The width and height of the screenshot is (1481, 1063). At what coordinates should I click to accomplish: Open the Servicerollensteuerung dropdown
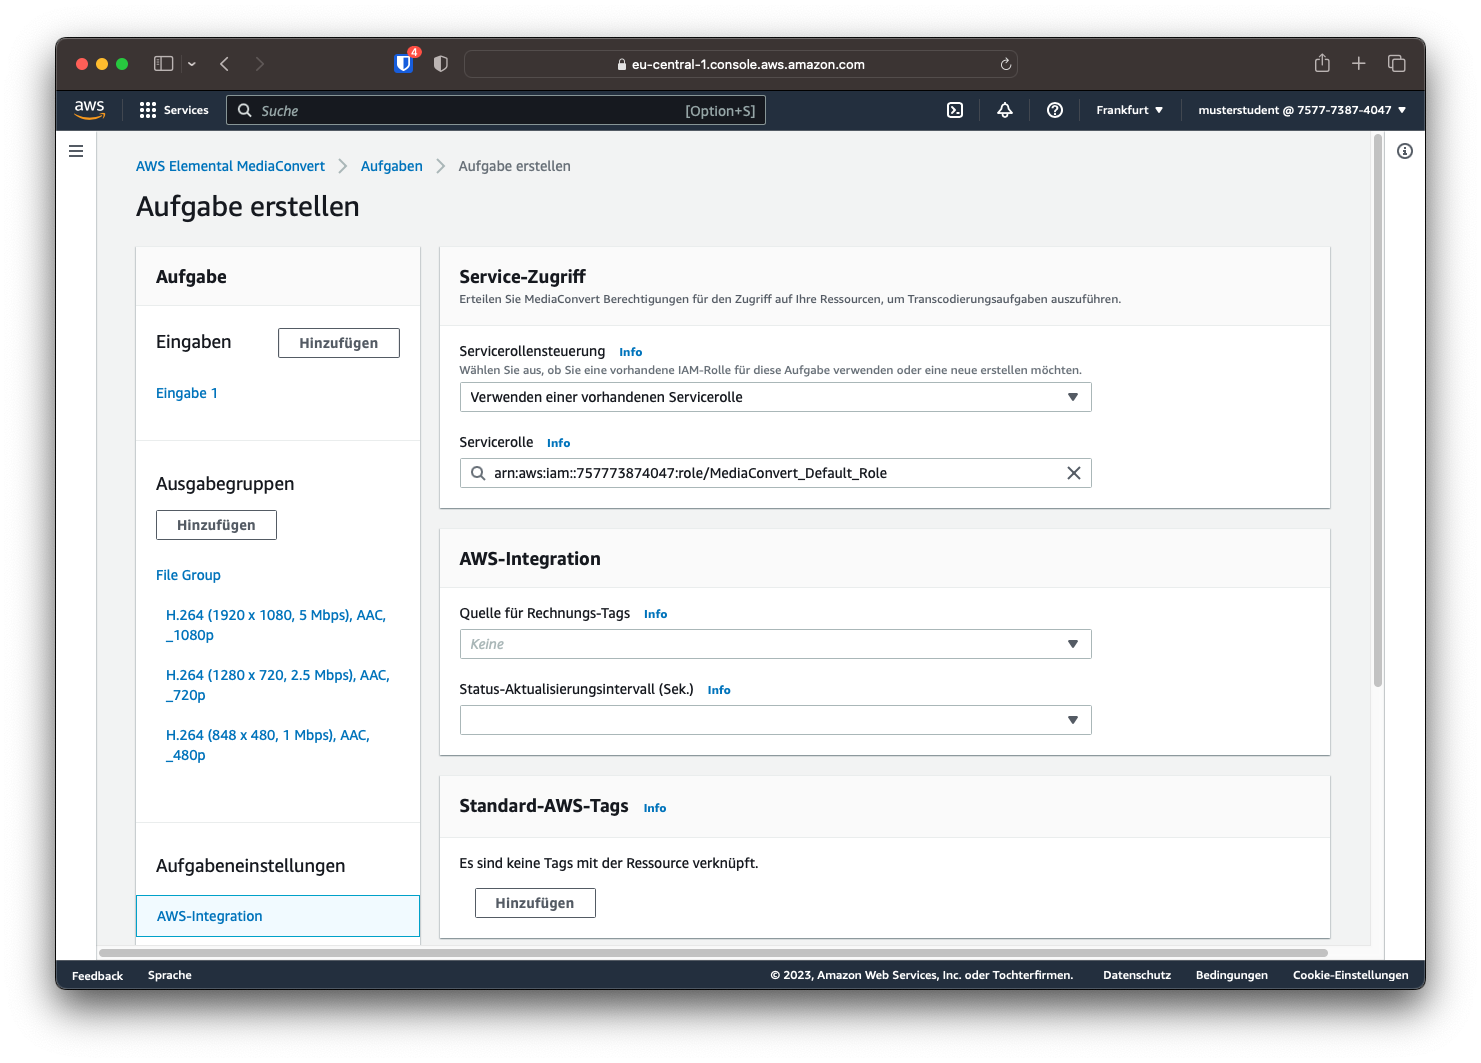pyautogui.click(x=775, y=397)
